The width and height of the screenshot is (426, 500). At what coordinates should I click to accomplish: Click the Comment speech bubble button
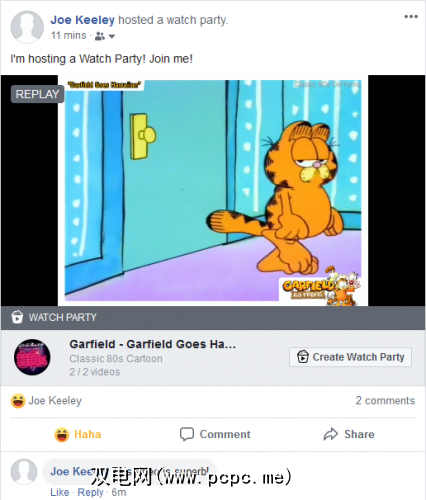click(x=215, y=434)
